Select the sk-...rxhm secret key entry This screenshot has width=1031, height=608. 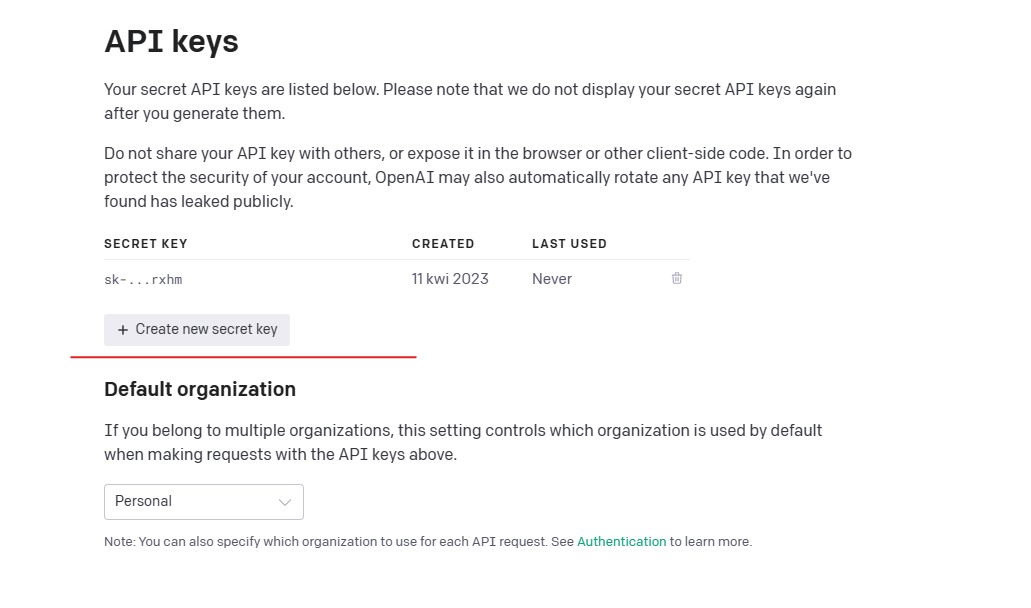(143, 279)
